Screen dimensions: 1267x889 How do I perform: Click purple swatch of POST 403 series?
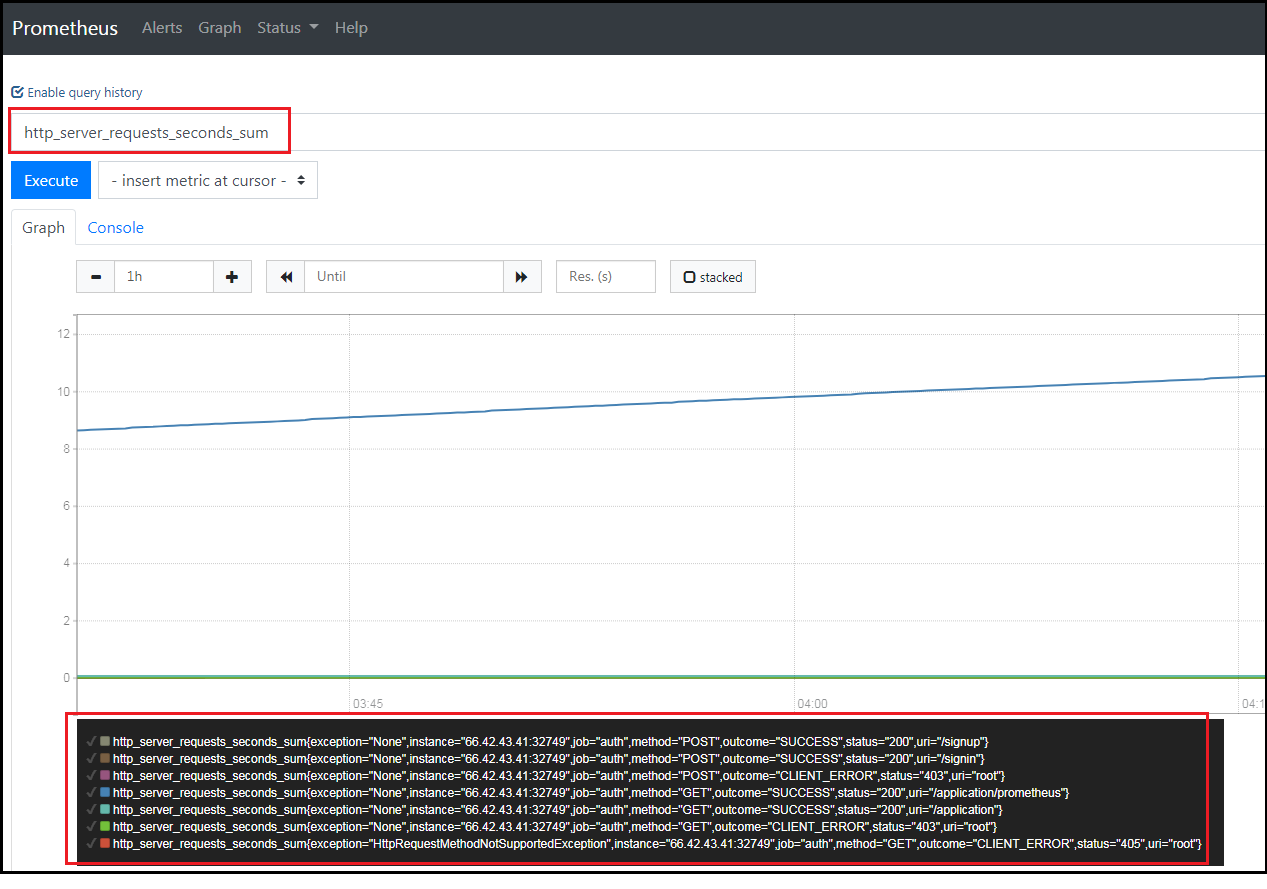[x=105, y=775]
